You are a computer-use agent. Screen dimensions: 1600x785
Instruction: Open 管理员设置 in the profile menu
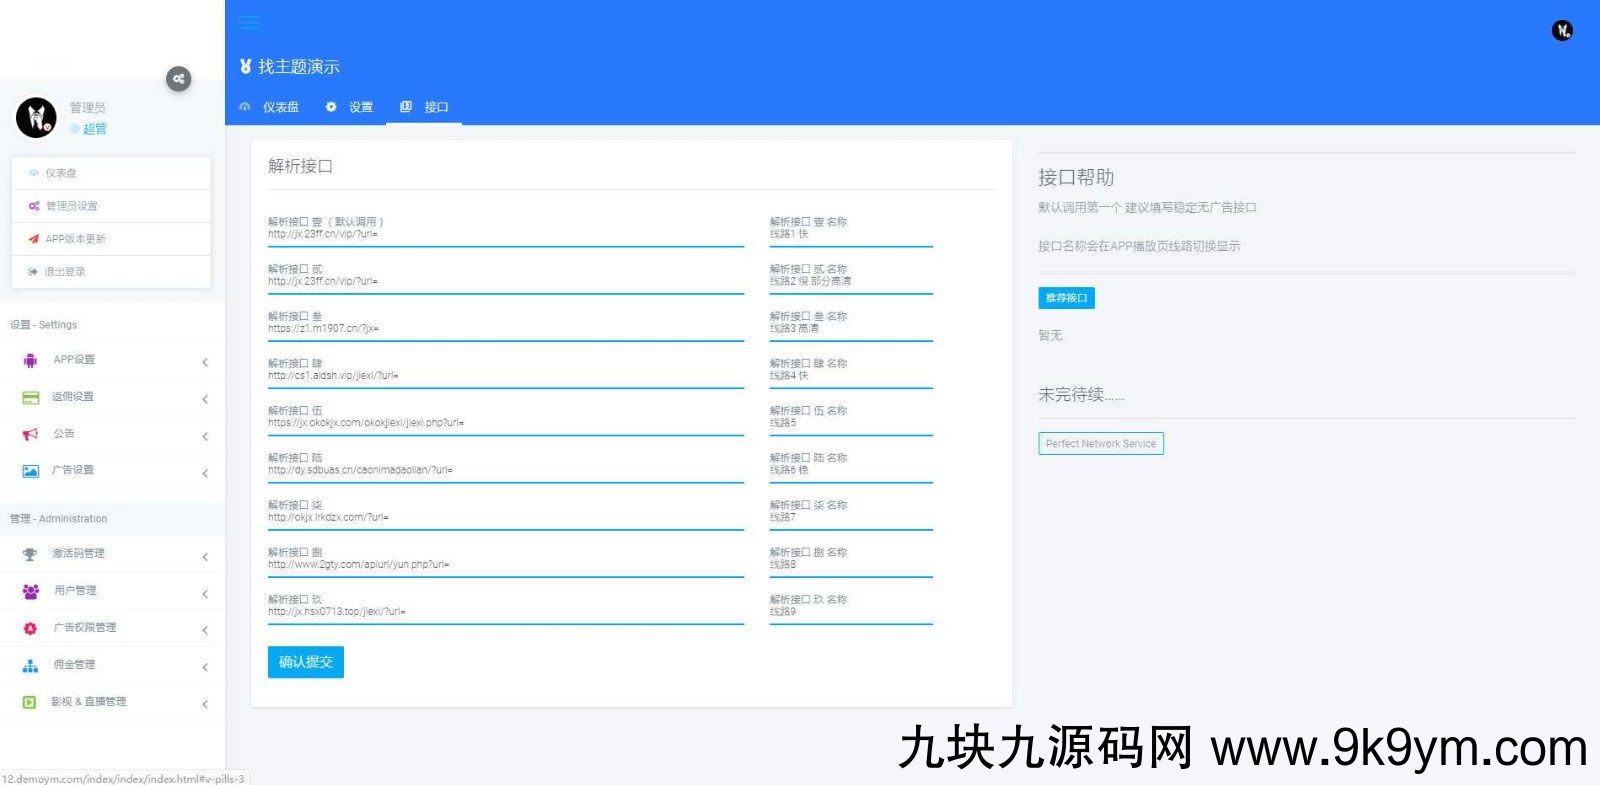point(71,206)
